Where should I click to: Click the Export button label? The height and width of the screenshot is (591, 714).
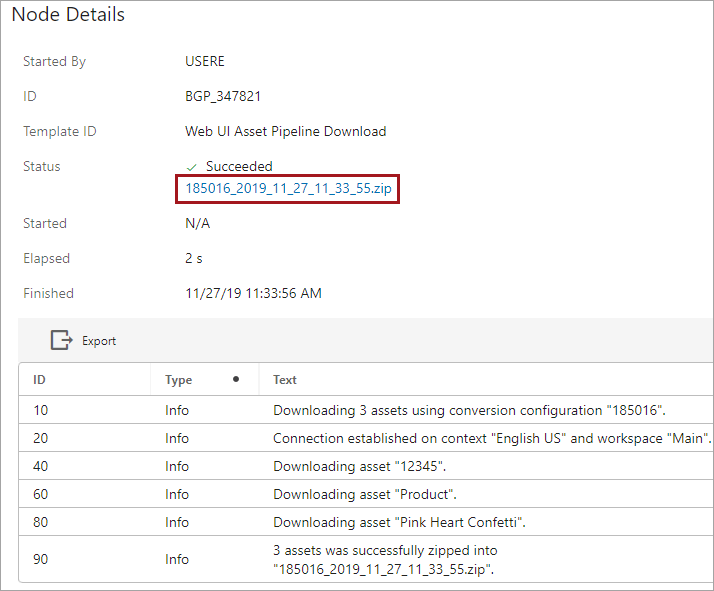pyautogui.click(x=99, y=341)
